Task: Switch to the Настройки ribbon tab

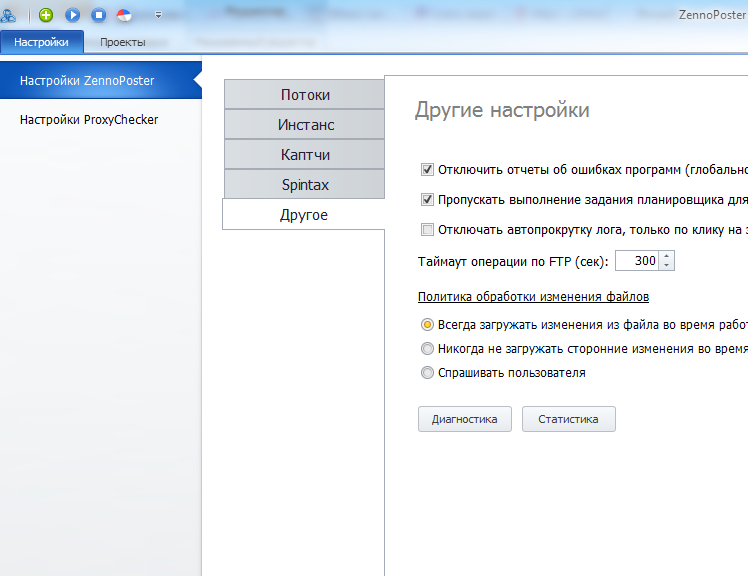Action: pyautogui.click(x=42, y=42)
